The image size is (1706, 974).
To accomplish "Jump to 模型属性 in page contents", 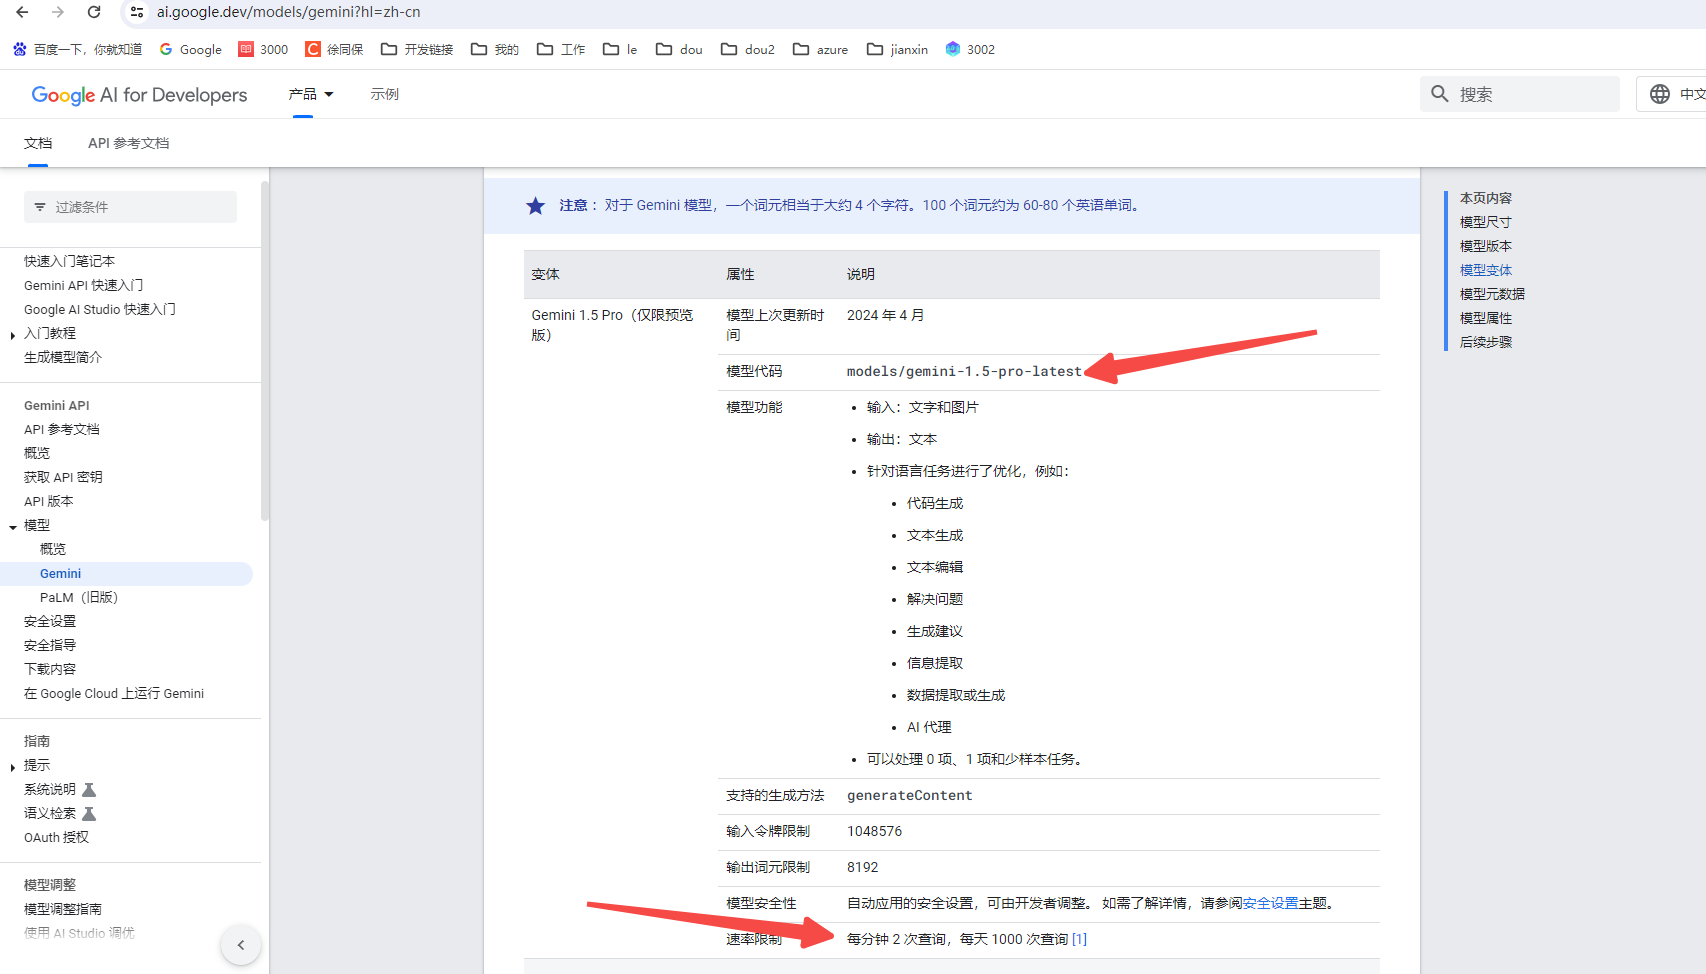I will (1485, 318).
